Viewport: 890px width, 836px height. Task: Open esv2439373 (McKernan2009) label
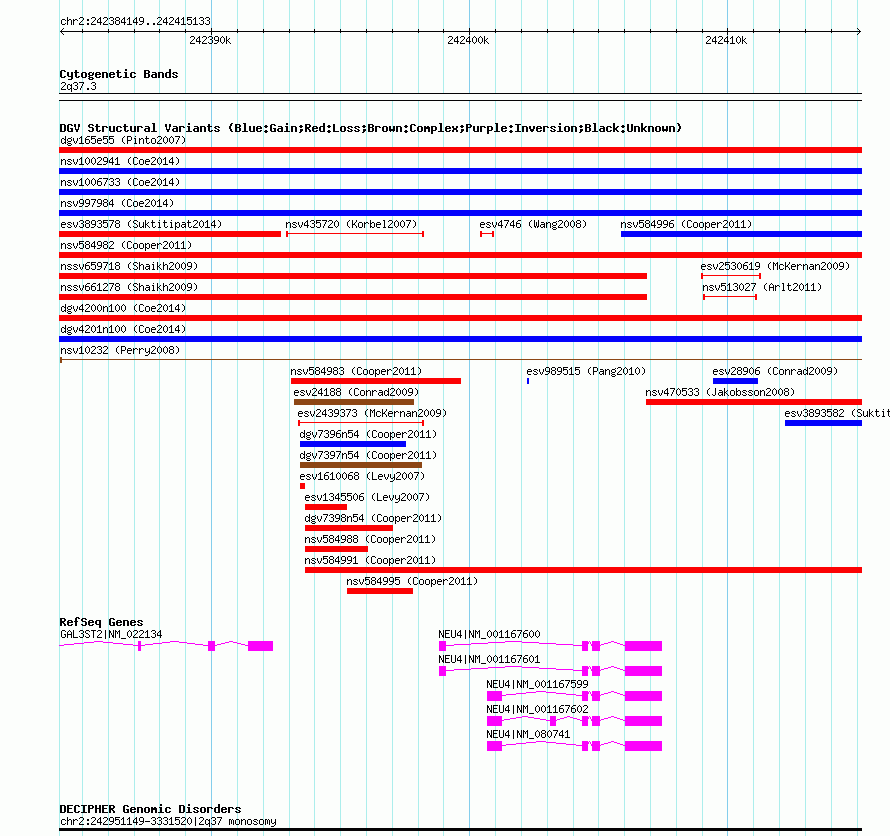[x=372, y=413]
